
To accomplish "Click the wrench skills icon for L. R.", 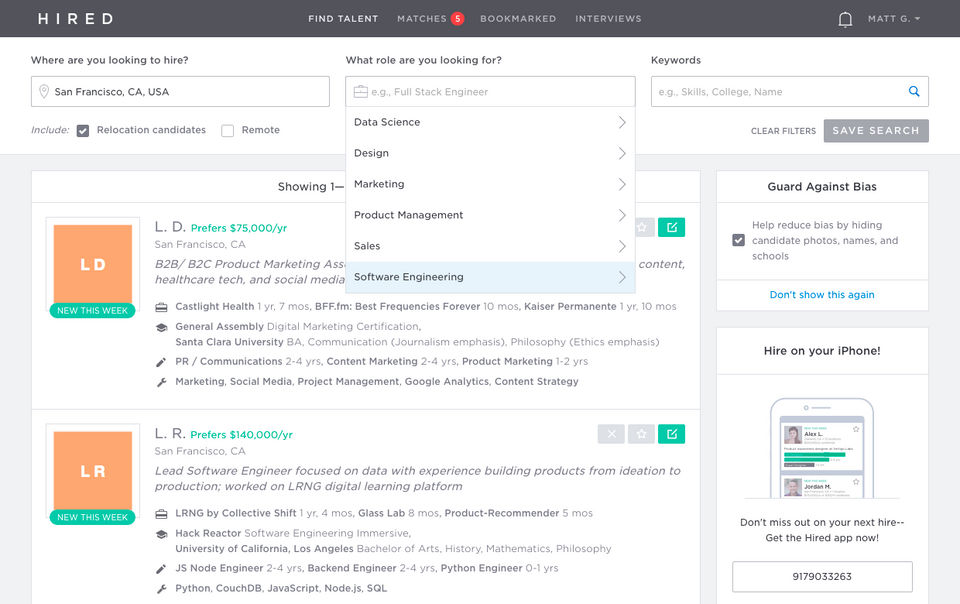I will coord(161,589).
